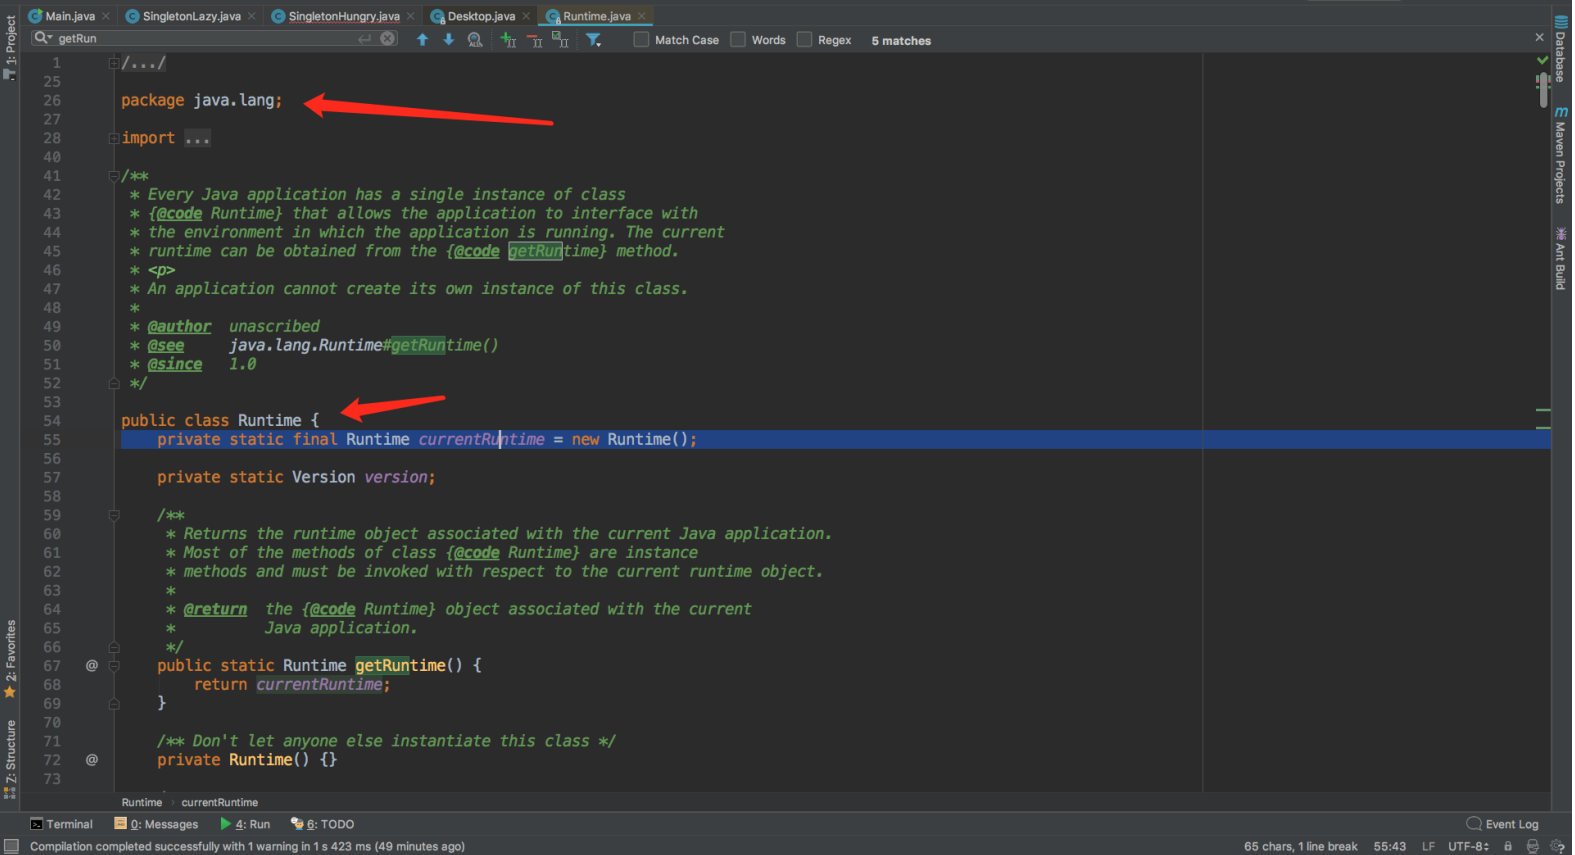Screen dimensions: 1575x855
Task: Select the Runtime.java tab
Action: pos(597,16)
